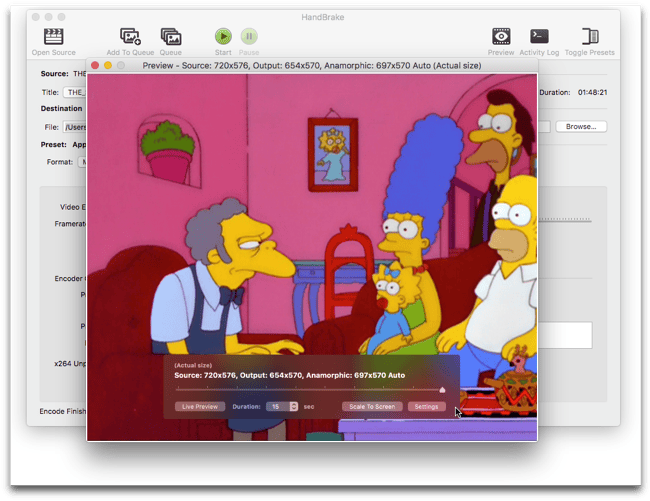Start encoding with the green play button
This screenshot has width=650, height=501.
[x=223, y=36]
